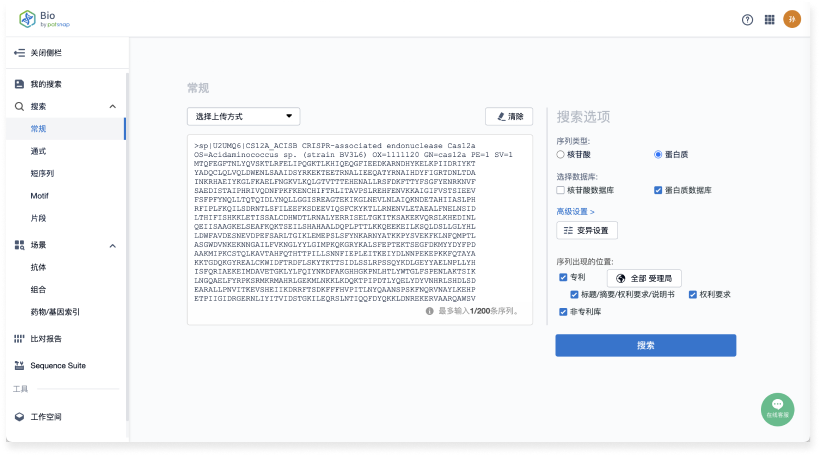
Task: Click the orange user avatar
Action: click(792, 19)
